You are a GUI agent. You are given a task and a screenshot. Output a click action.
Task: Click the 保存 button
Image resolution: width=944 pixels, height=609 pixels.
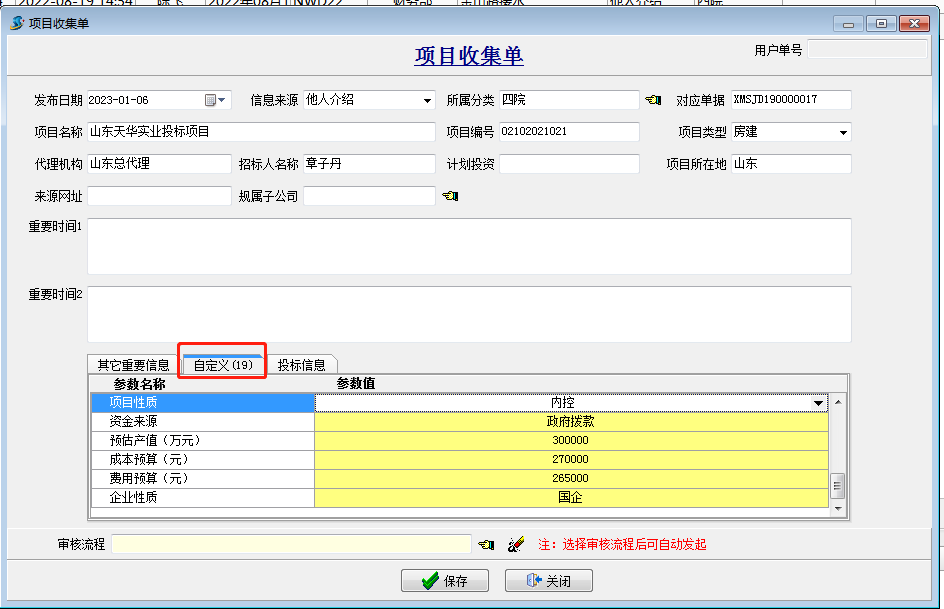coord(445,581)
